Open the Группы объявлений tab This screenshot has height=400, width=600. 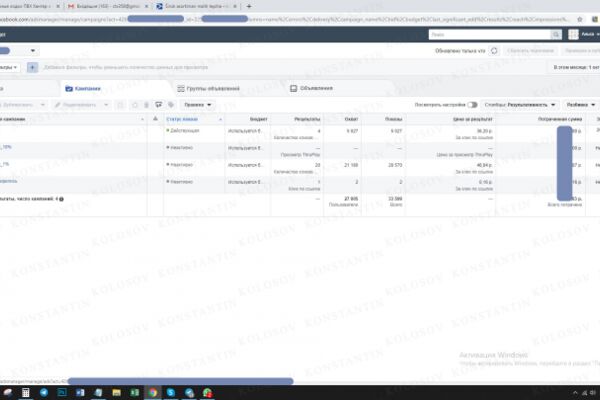(209, 88)
